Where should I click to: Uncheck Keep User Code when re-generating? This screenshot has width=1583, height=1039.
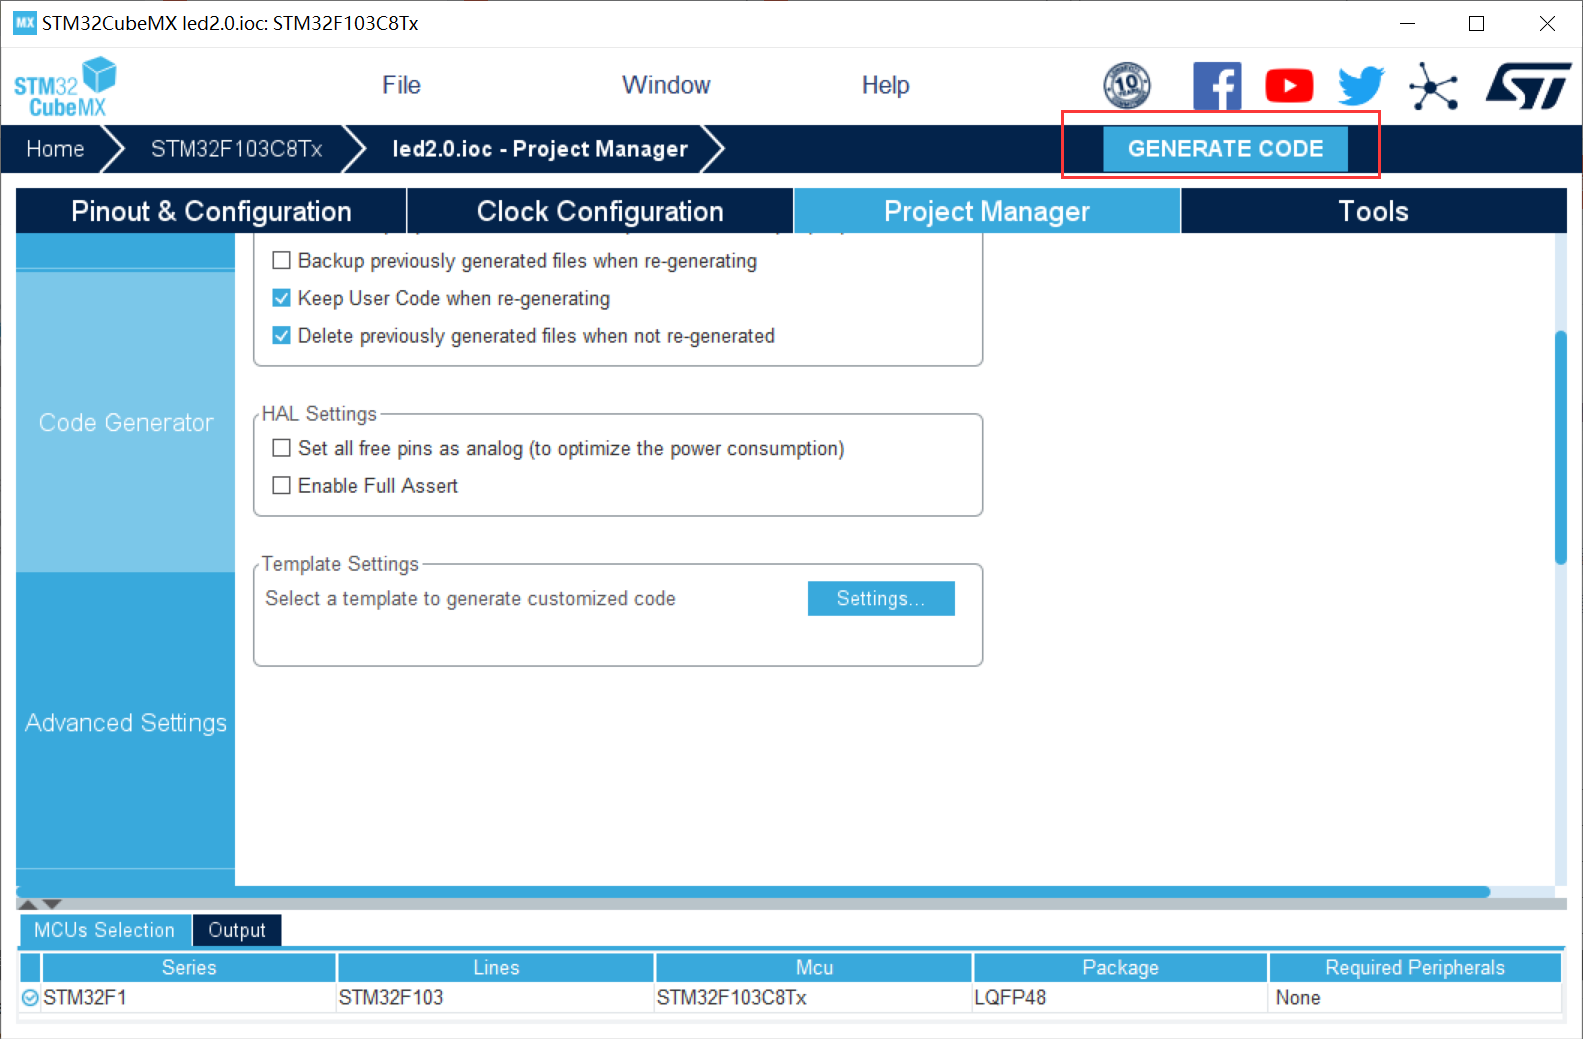click(x=282, y=298)
